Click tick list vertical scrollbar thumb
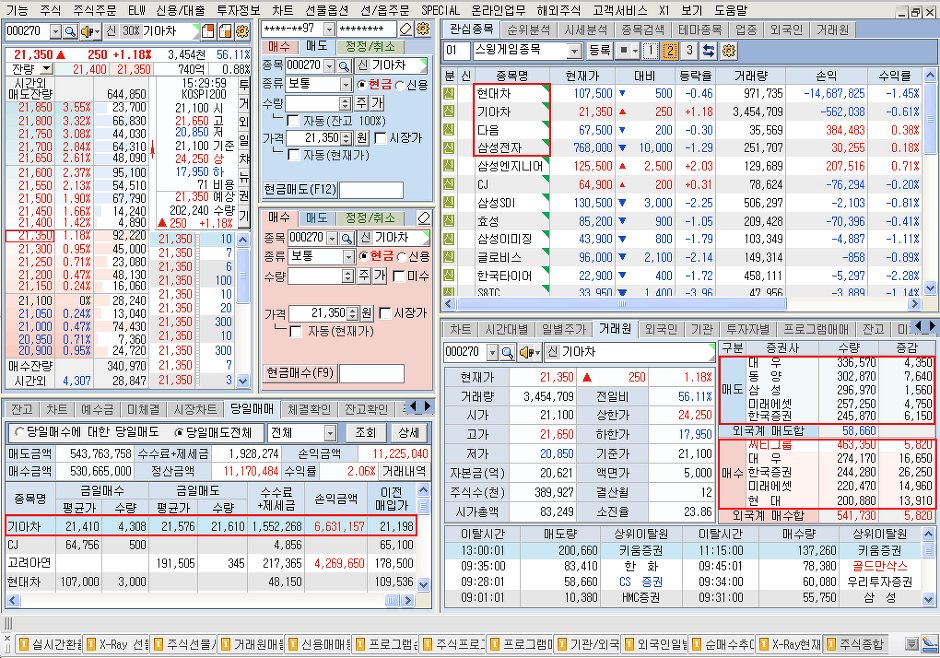Image resolution: width=940 pixels, height=658 pixels. tap(243, 277)
